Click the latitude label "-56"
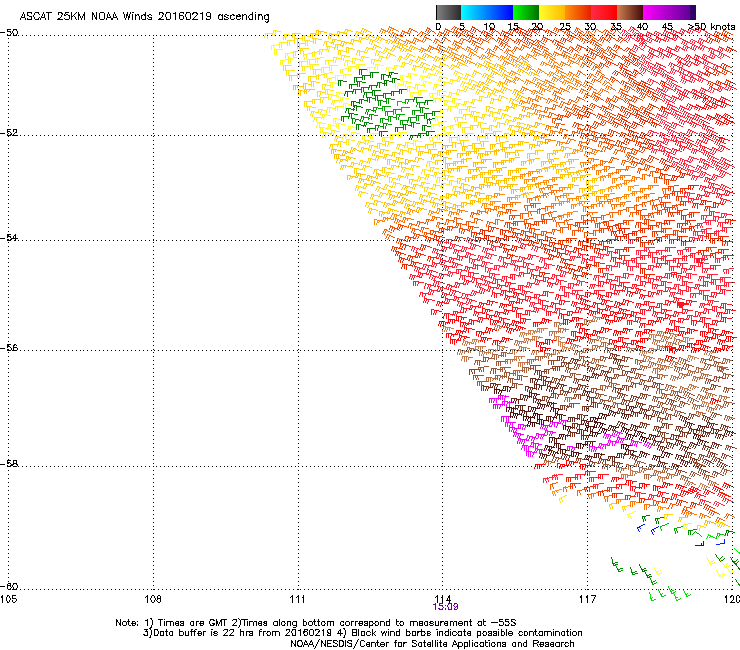Image resolution: width=740 pixels, height=650 pixels. (x=9, y=347)
